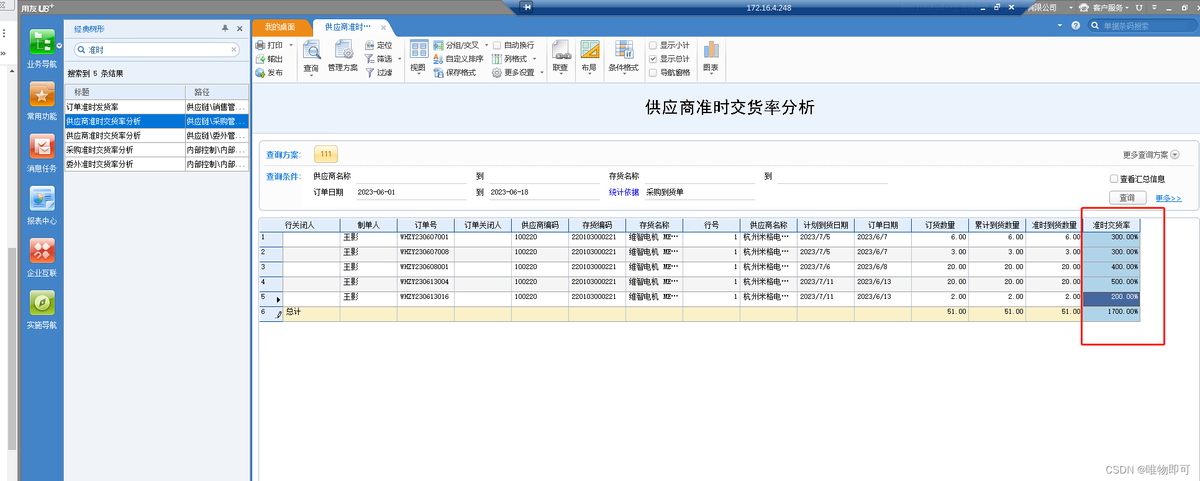Click the 常用功能 star icon
Viewport: 1200px width, 481px height.
pyautogui.click(x=42, y=97)
